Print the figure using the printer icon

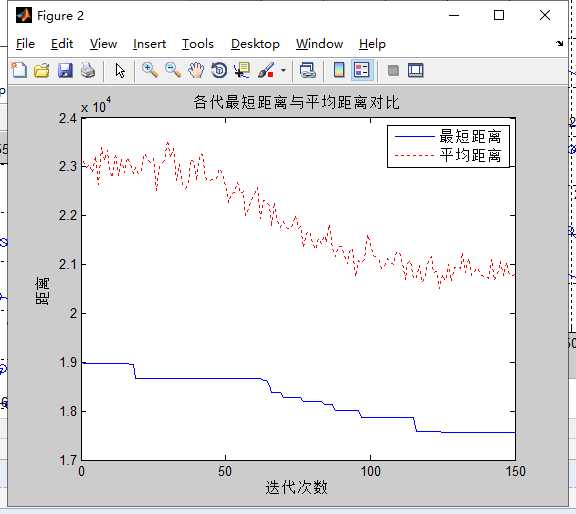pos(88,70)
